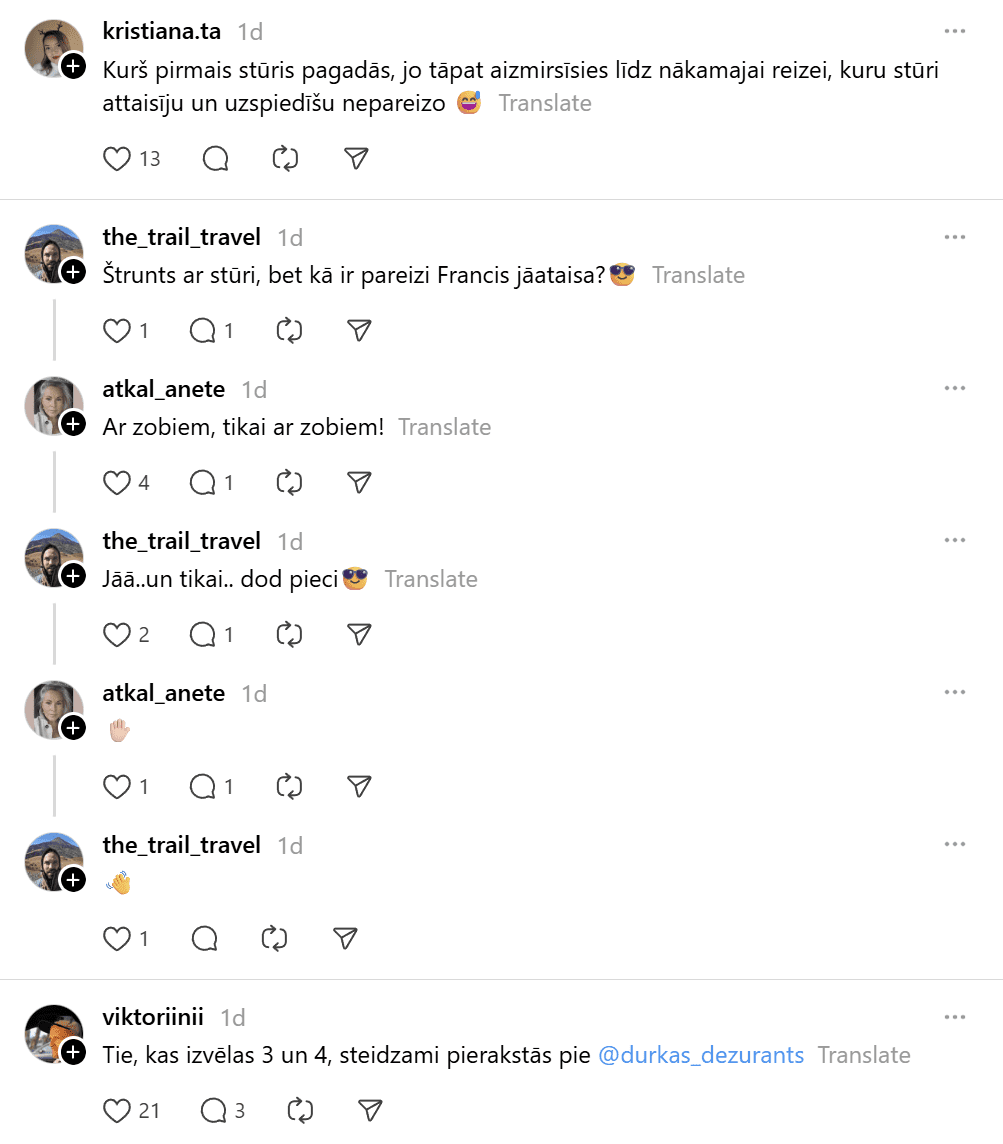Translate kristiana.ta's post

pos(545,103)
